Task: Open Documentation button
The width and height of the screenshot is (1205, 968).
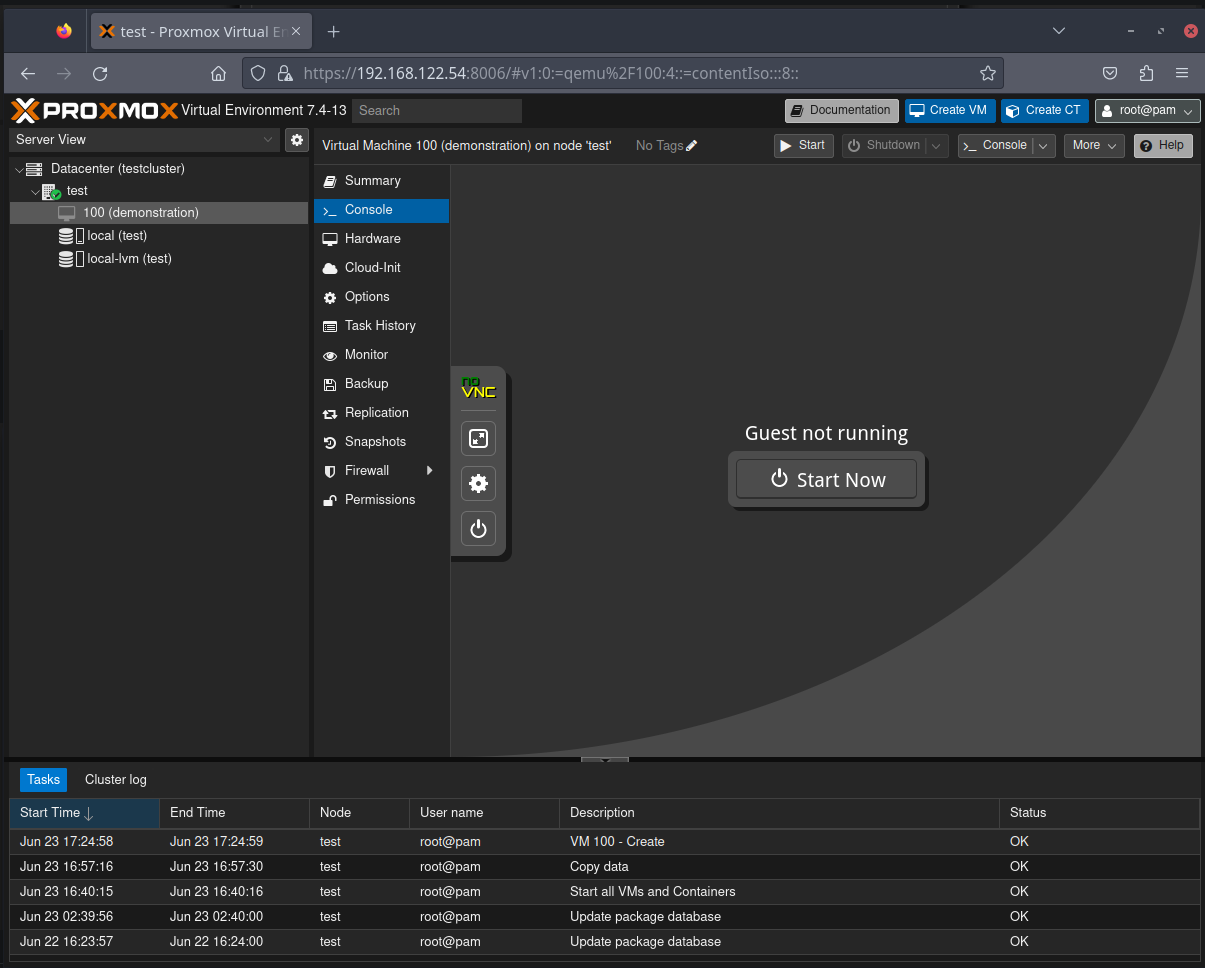Action: (x=841, y=111)
